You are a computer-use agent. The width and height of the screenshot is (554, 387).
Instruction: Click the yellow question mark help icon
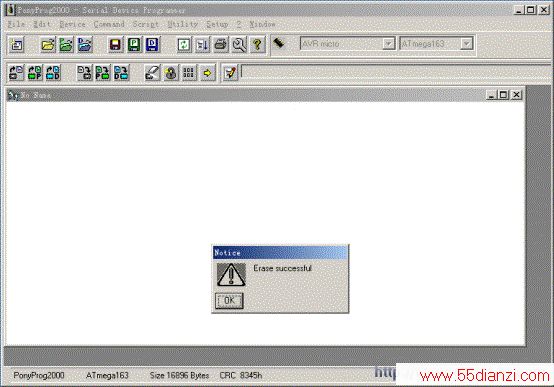point(257,45)
